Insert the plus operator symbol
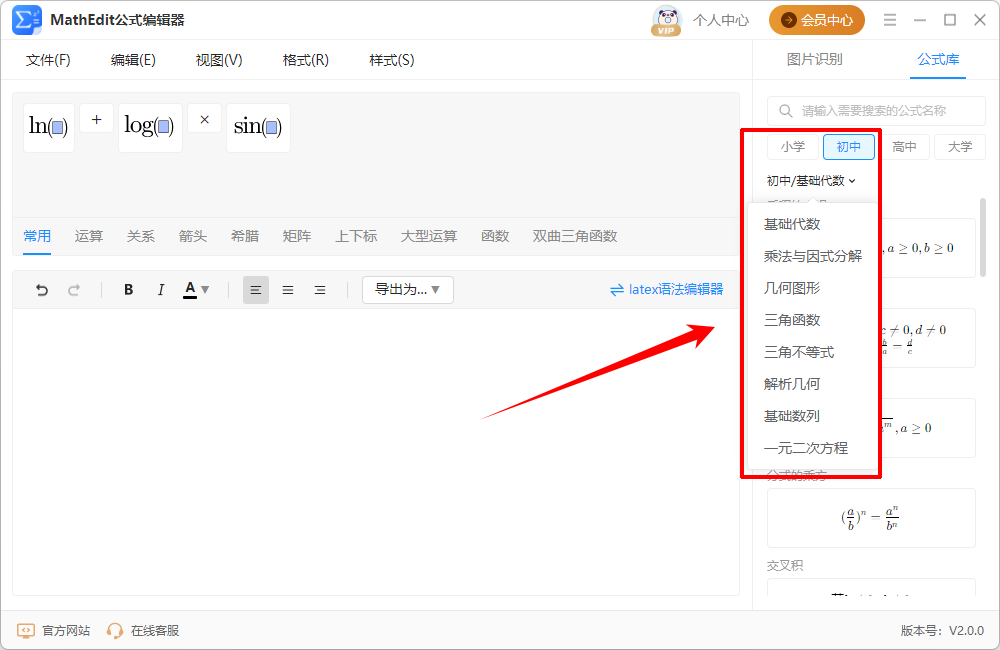The width and height of the screenshot is (1000, 650). point(97,119)
